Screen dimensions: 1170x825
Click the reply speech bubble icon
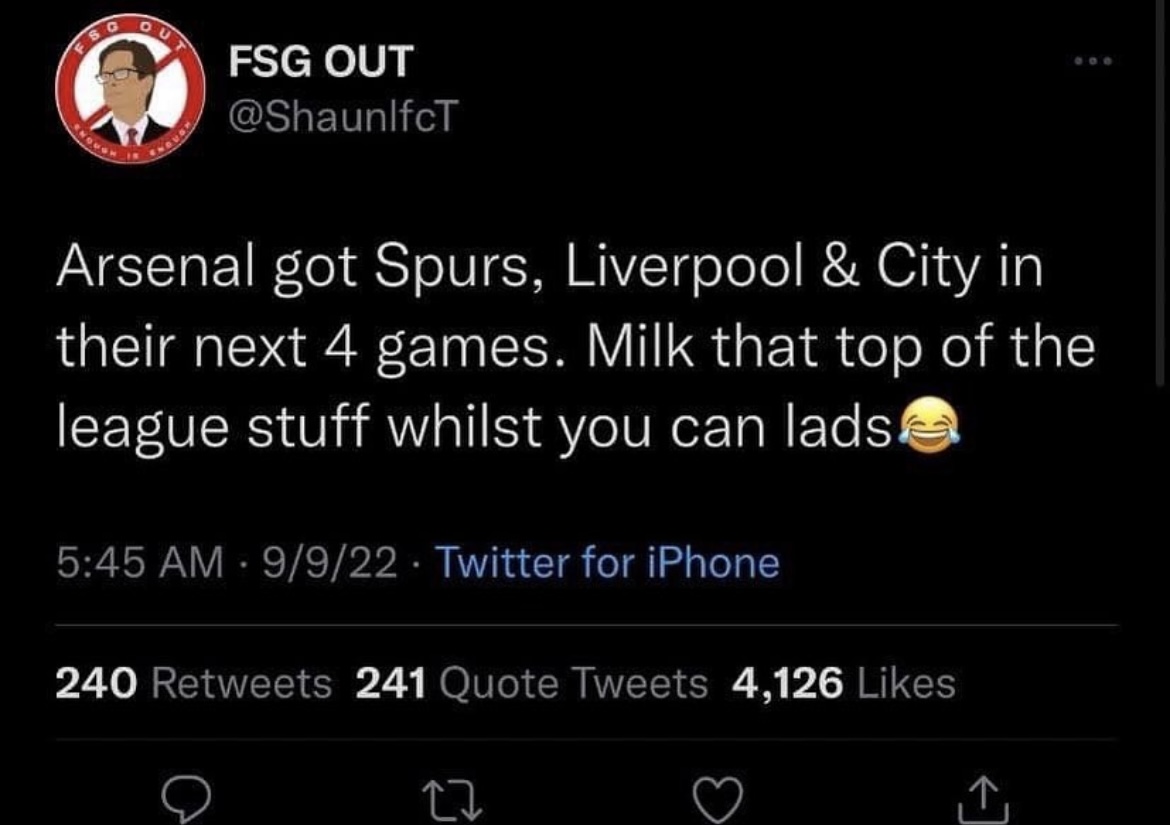tap(187, 799)
